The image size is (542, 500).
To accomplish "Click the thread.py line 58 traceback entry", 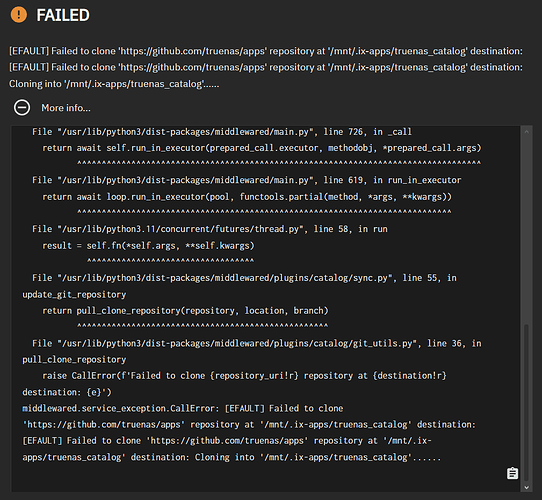I will point(209,229).
